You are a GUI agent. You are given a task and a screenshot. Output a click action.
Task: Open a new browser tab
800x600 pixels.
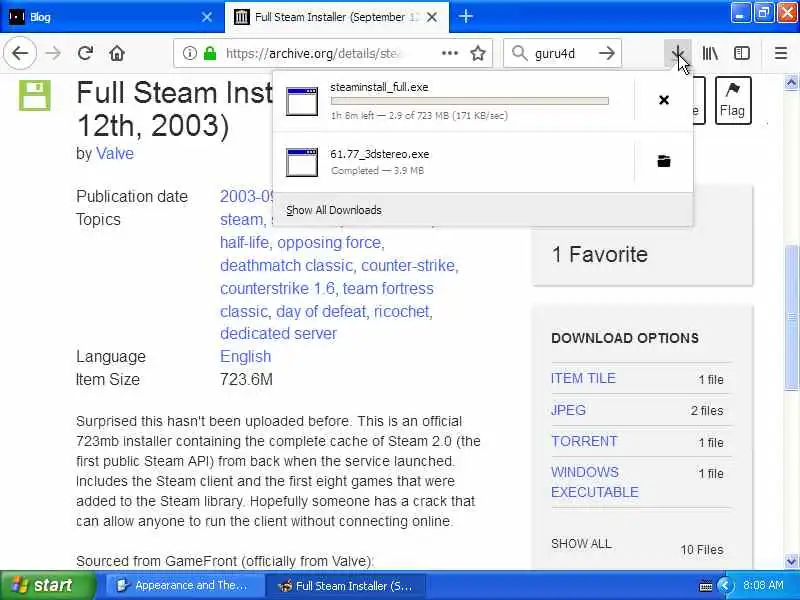pyautogui.click(x=465, y=16)
